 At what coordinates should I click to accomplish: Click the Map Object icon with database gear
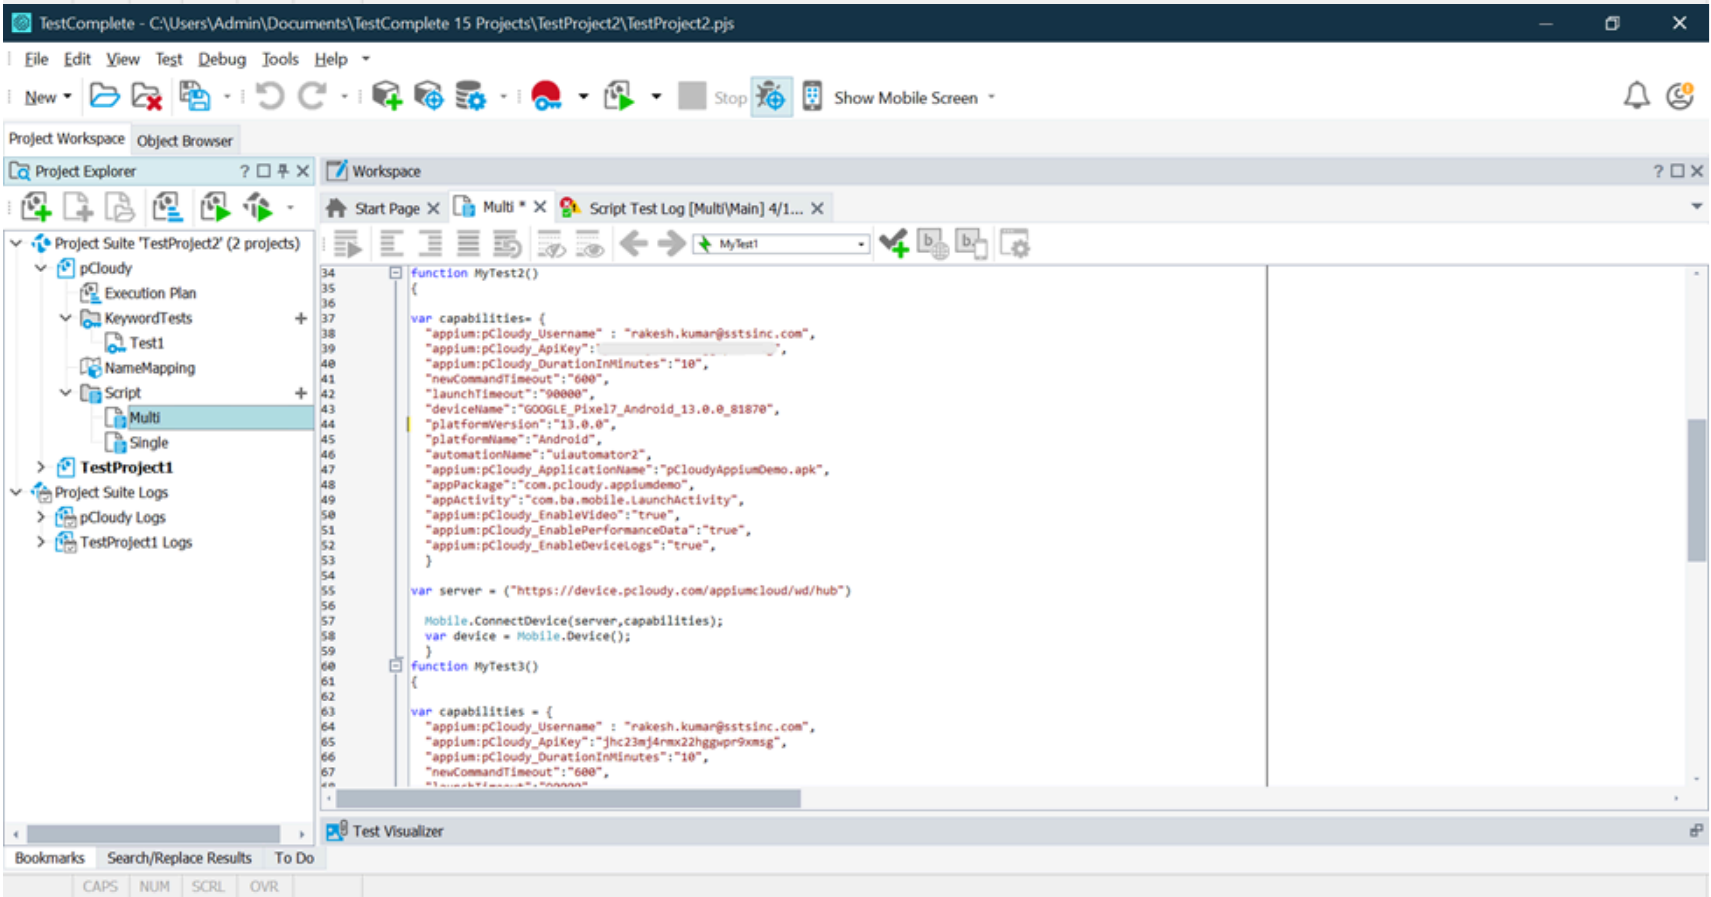tap(470, 96)
